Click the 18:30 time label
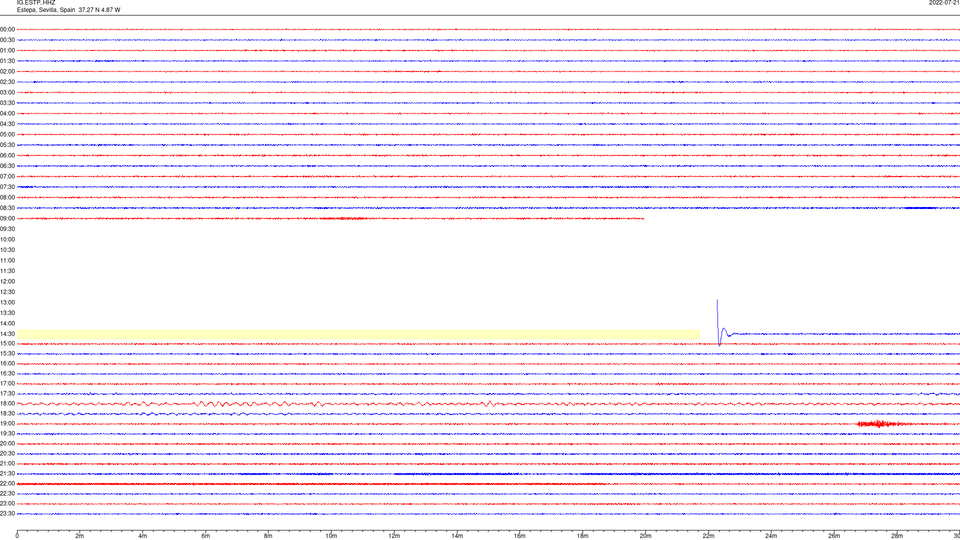Image resolution: width=960 pixels, height=540 pixels. click(x=7, y=413)
